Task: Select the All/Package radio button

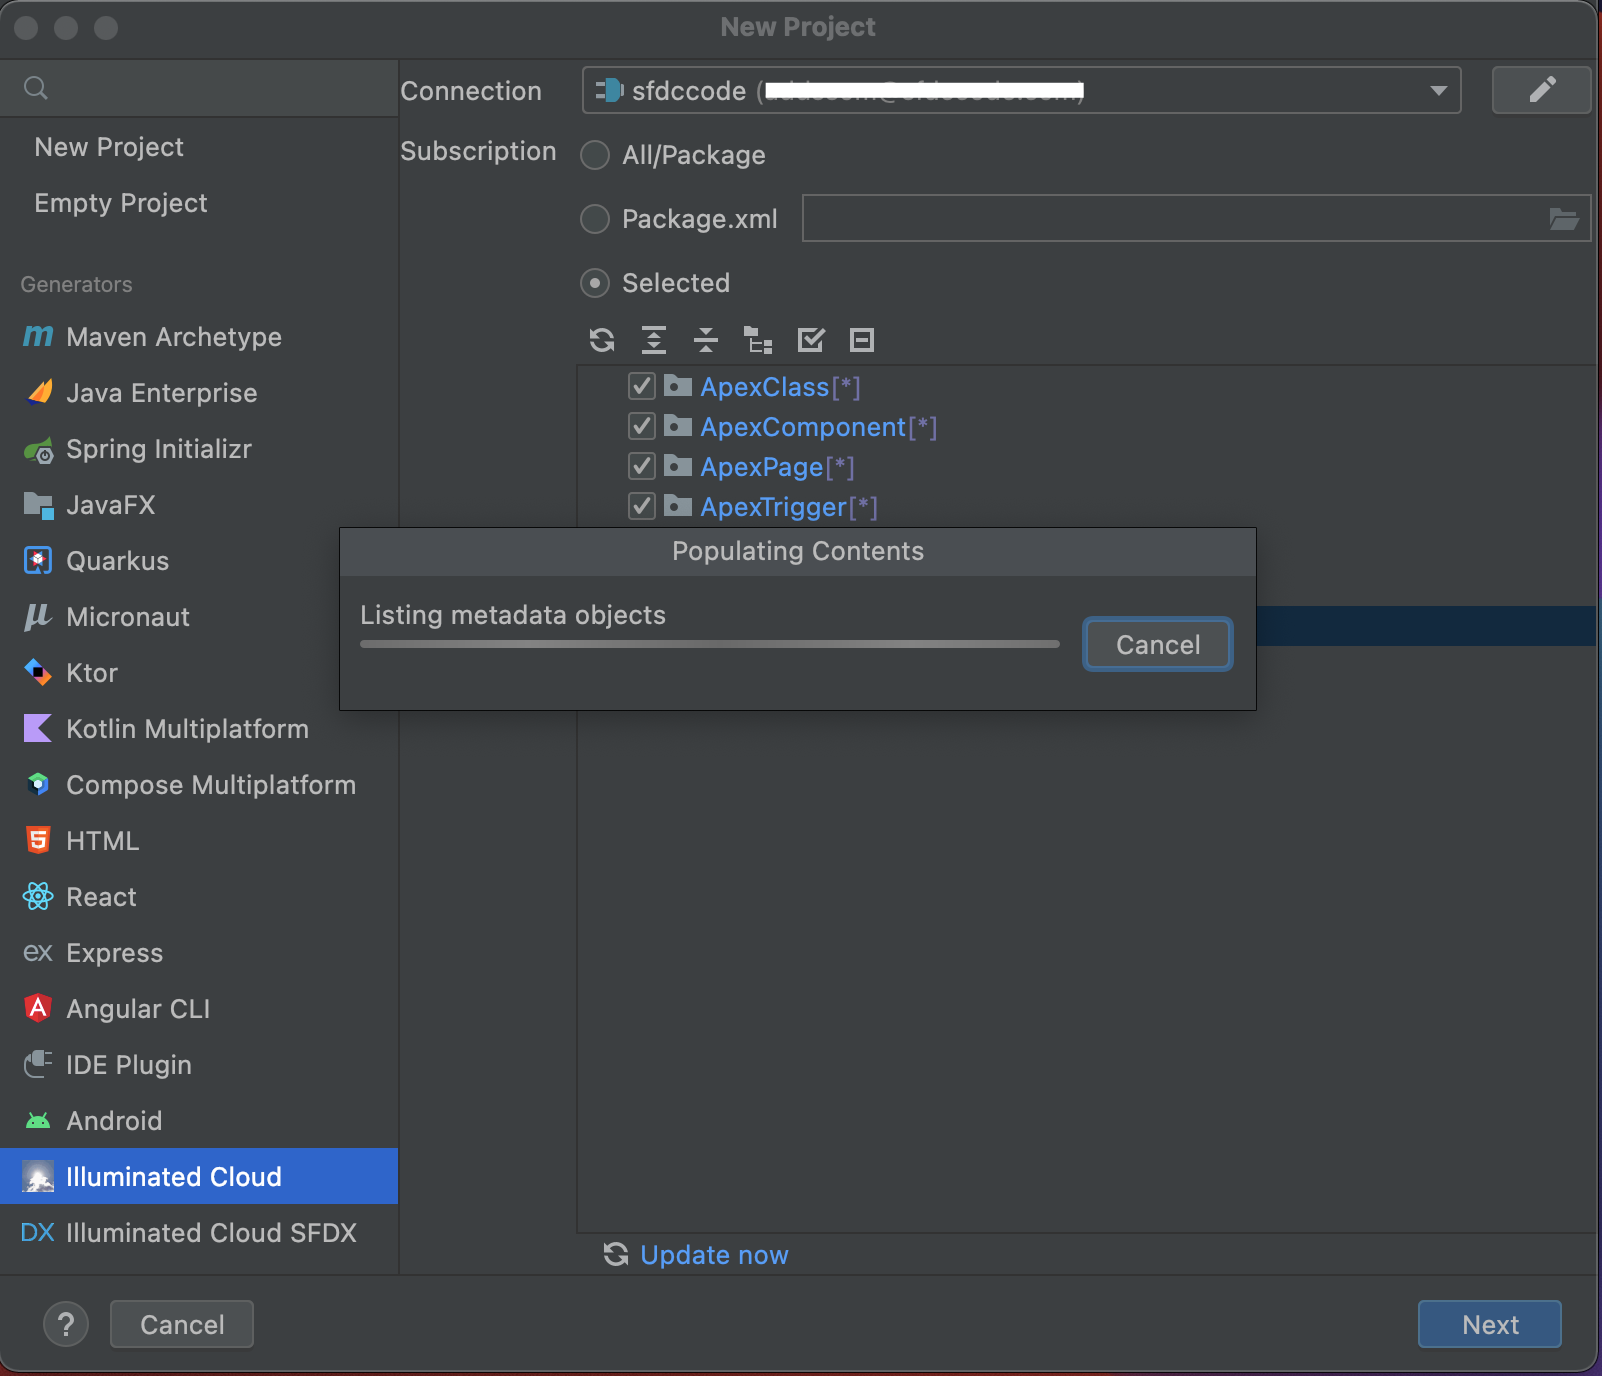Action: tap(595, 155)
